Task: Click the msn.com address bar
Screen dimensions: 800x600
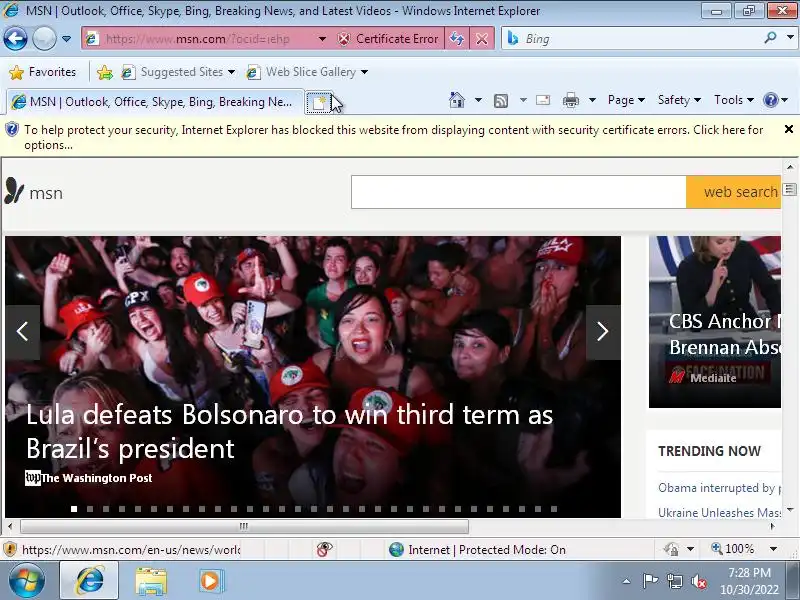Action: (x=199, y=39)
